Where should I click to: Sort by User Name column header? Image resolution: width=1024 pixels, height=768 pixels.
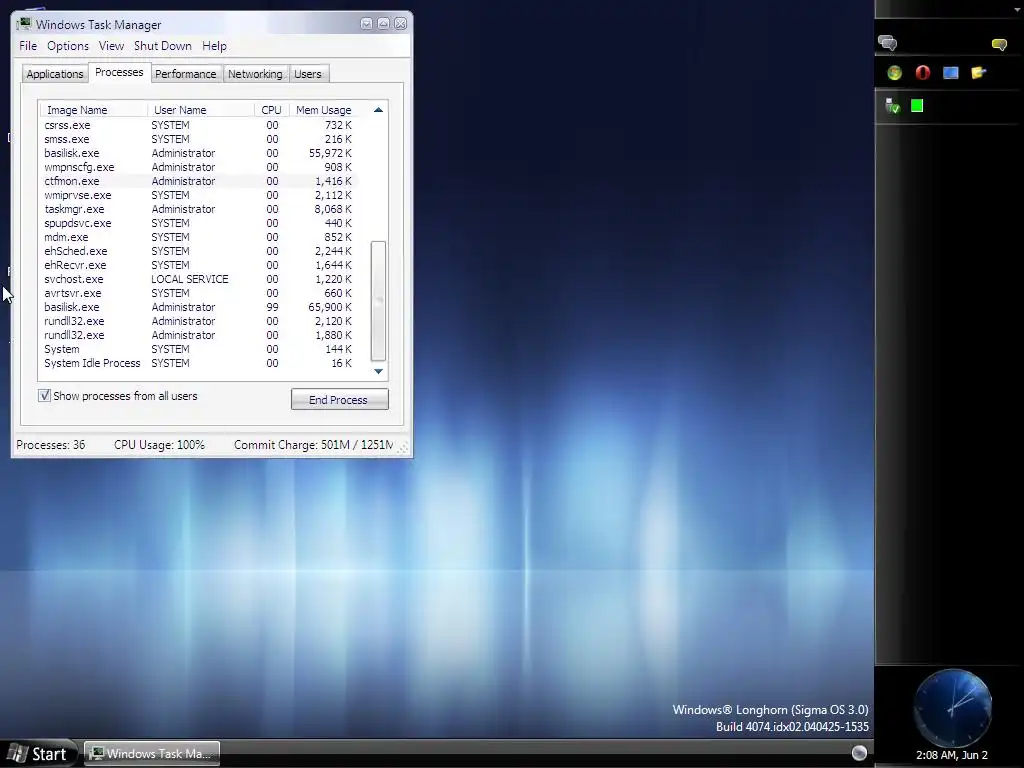(200, 110)
